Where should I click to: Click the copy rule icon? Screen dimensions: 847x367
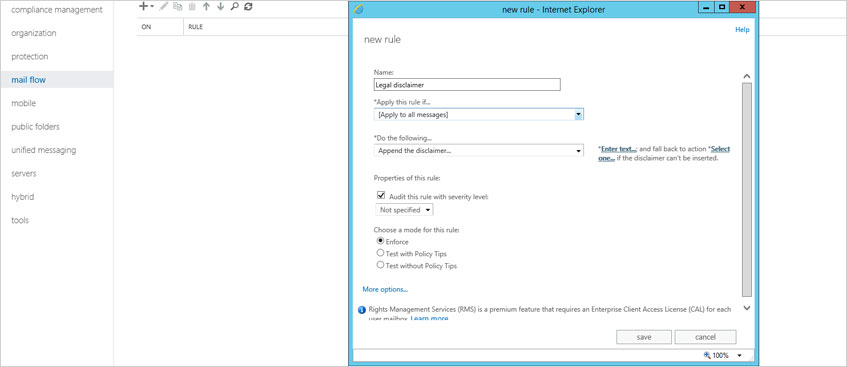178,6
